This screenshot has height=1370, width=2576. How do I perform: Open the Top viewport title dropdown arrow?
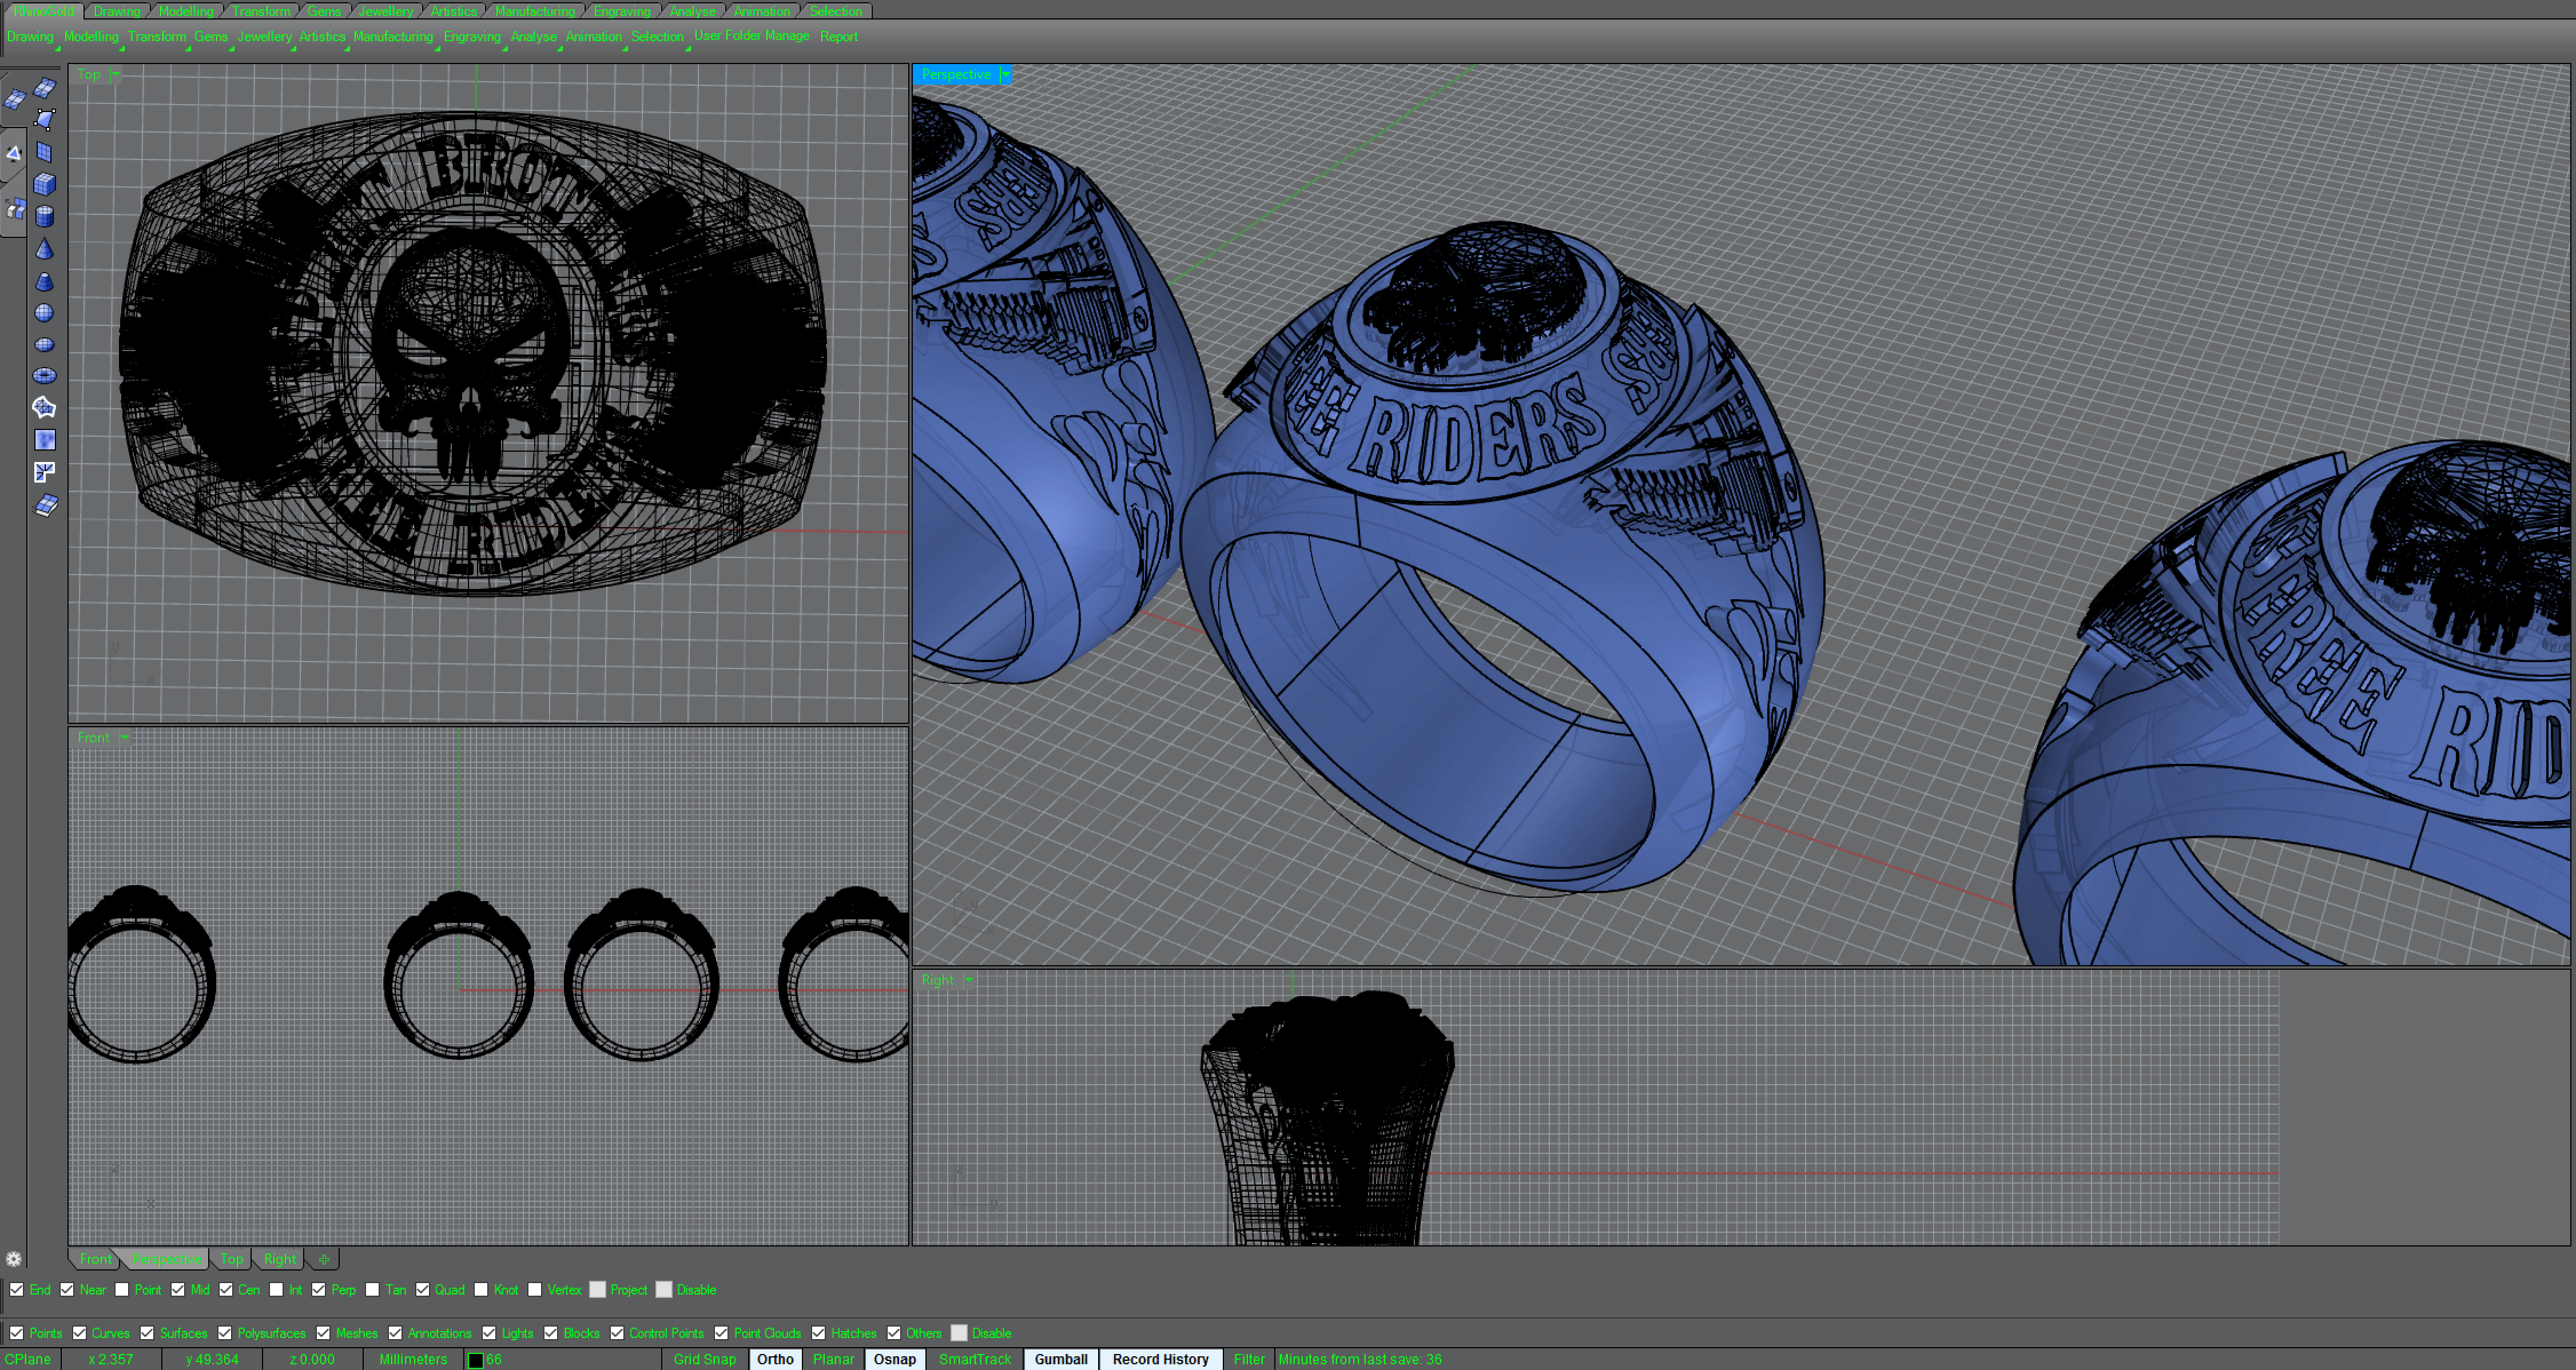pyautogui.click(x=115, y=74)
